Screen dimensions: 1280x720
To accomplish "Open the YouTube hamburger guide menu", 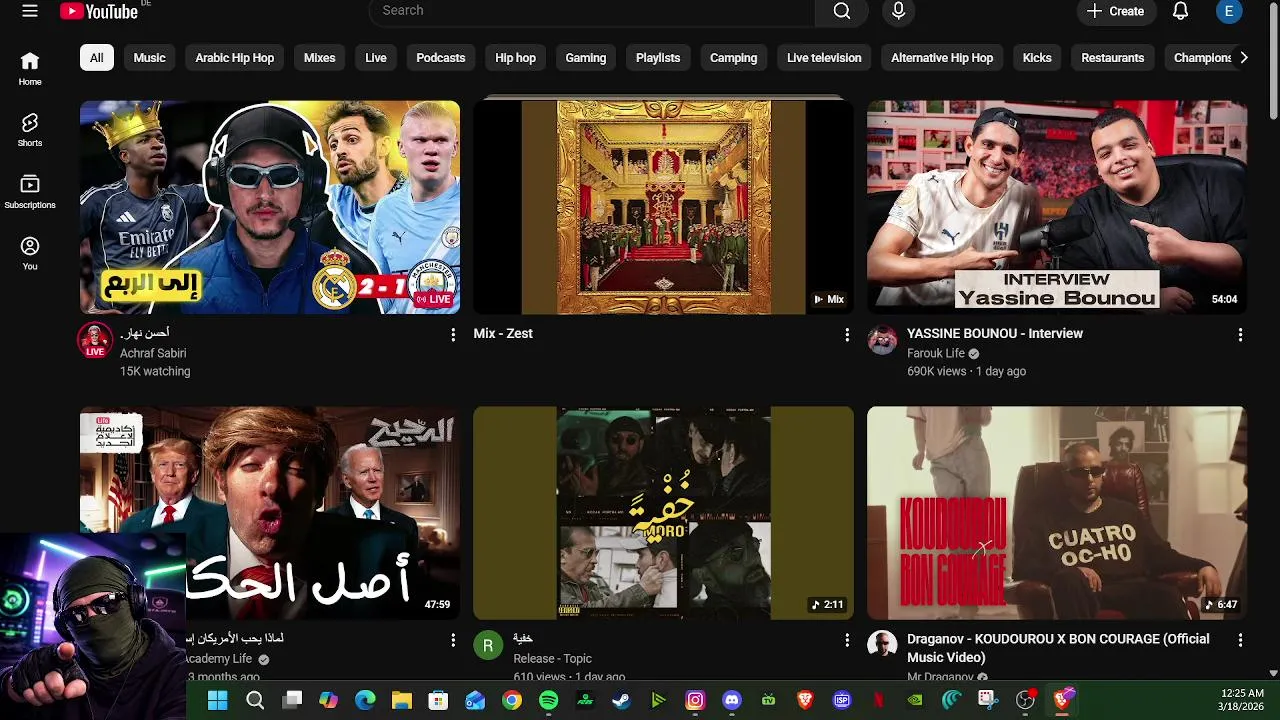I will click(x=30, y=11).
